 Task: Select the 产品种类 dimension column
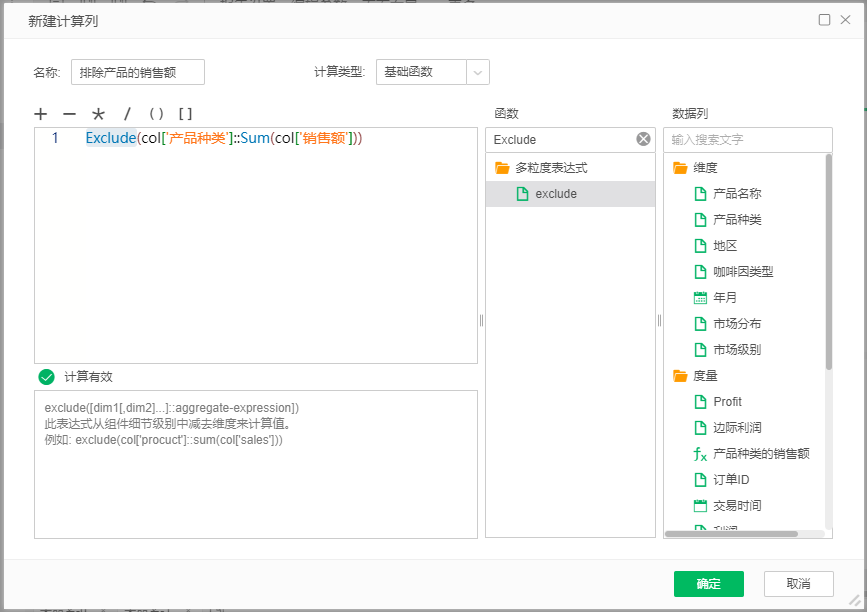tap(737, 220)
